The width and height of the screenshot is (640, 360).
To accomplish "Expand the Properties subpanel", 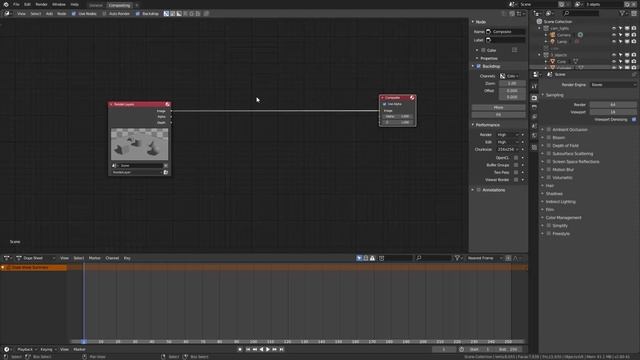I will 477,58.
